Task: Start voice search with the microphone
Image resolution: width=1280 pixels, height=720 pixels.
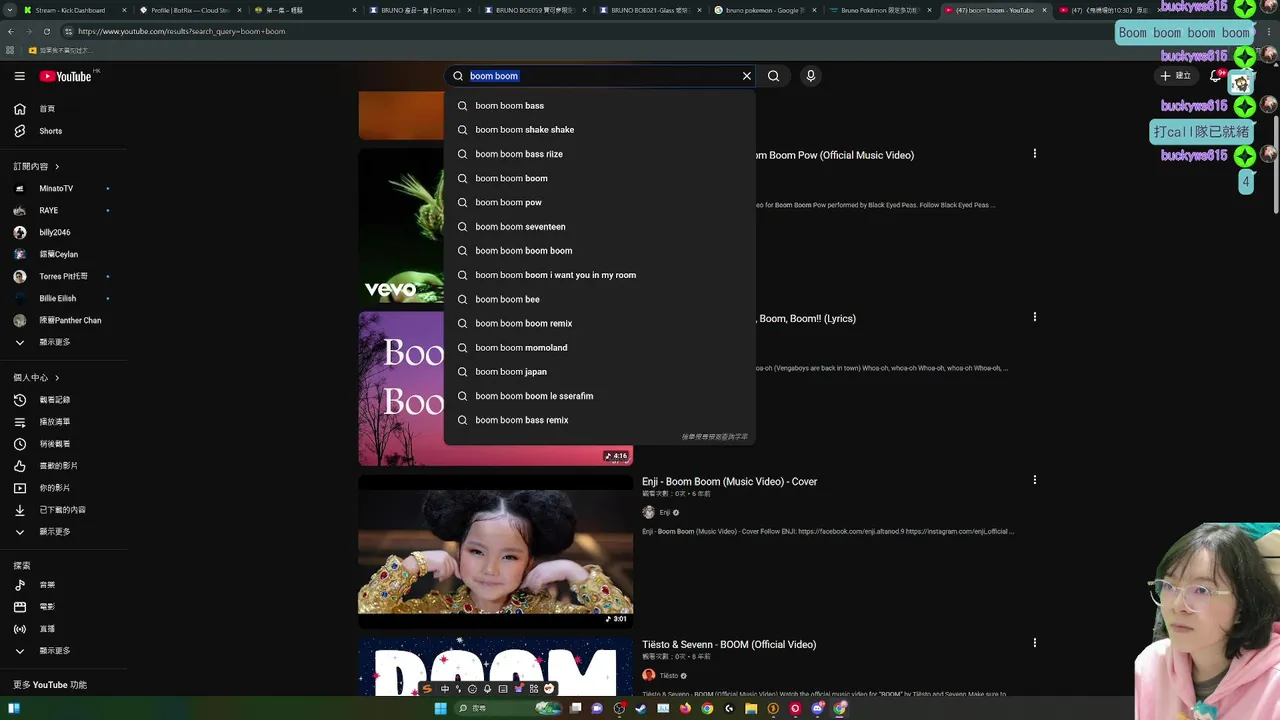Action: (x=811, y=76)
